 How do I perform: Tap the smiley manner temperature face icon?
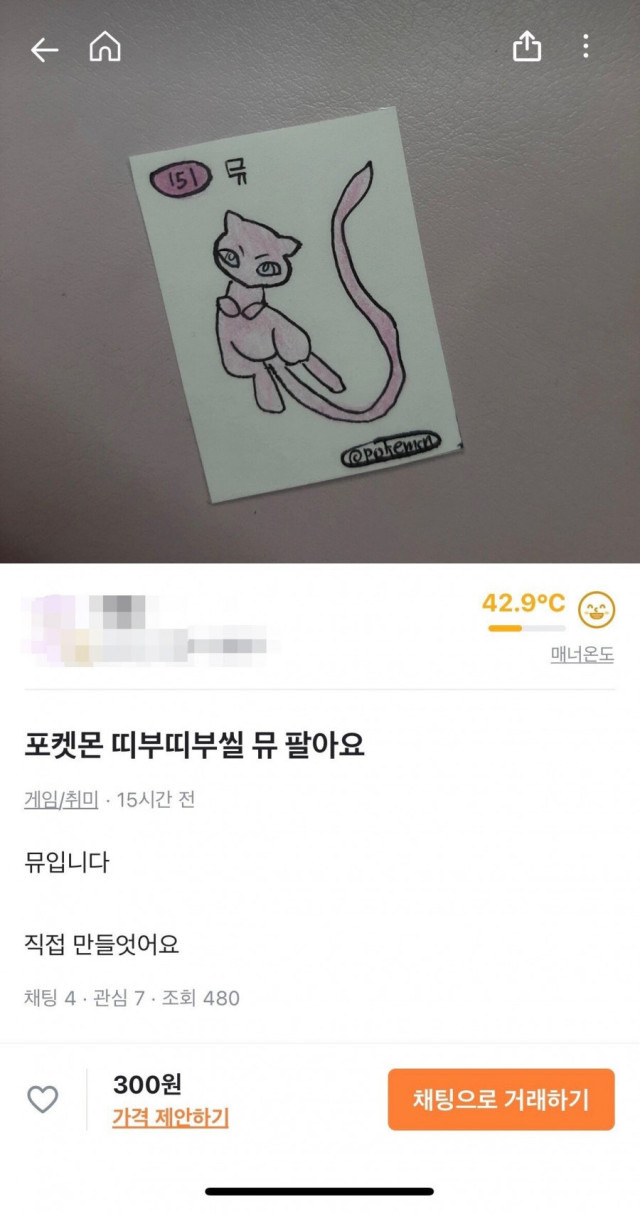click(x=597, y=609)
